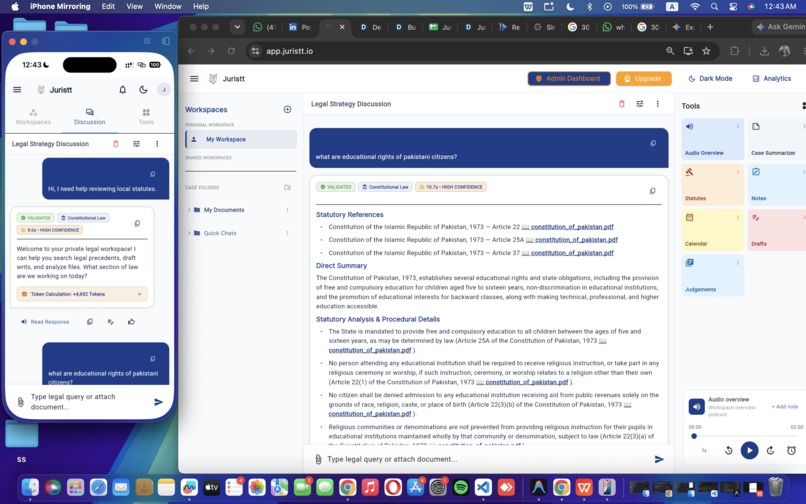Screen dimensions: 806x504
Task: Open filter settings icon in phone app
Action: pyautogui.click(x=136, y=144)
